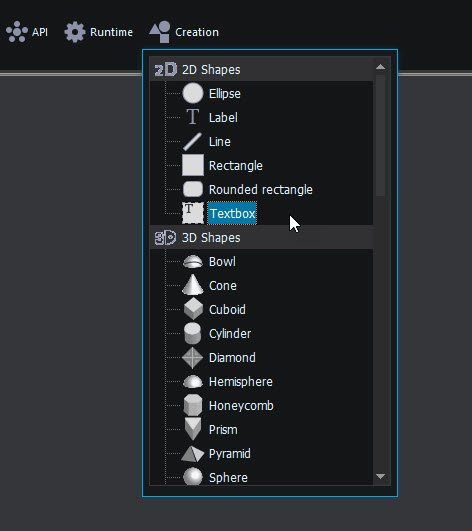Click the scrollbar up arrow
This screenshot has height=531, width=472.
click(x=380, y=67)
